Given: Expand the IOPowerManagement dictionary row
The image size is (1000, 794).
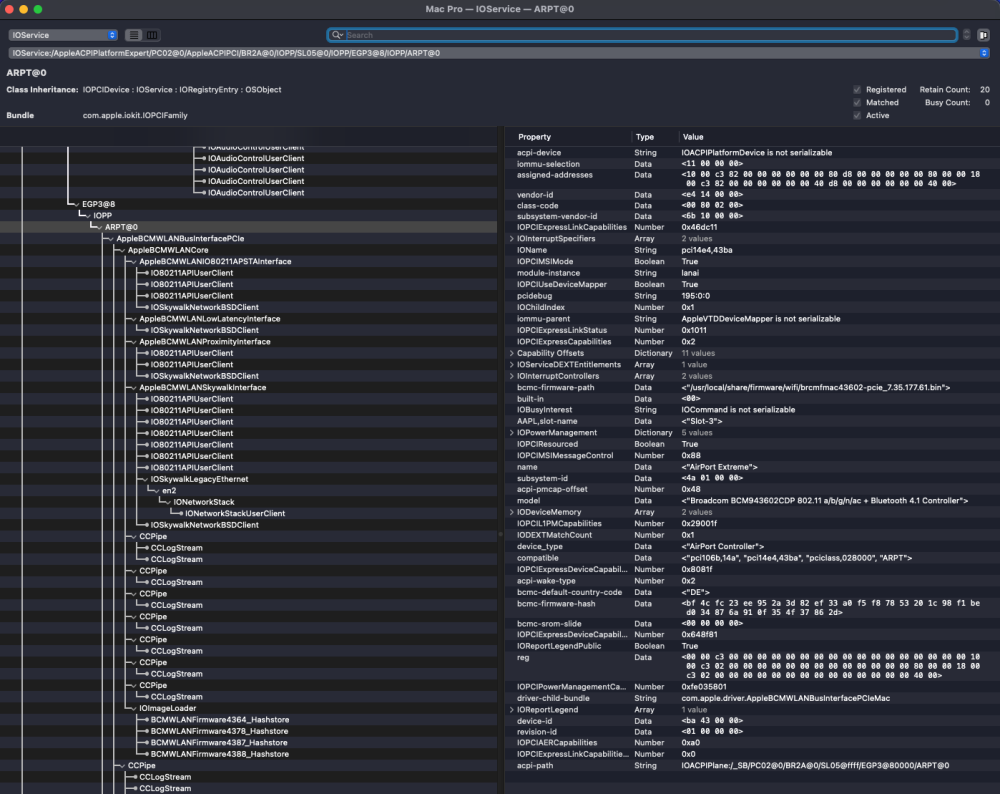Looking at the screenshot, I should (511, 432).
